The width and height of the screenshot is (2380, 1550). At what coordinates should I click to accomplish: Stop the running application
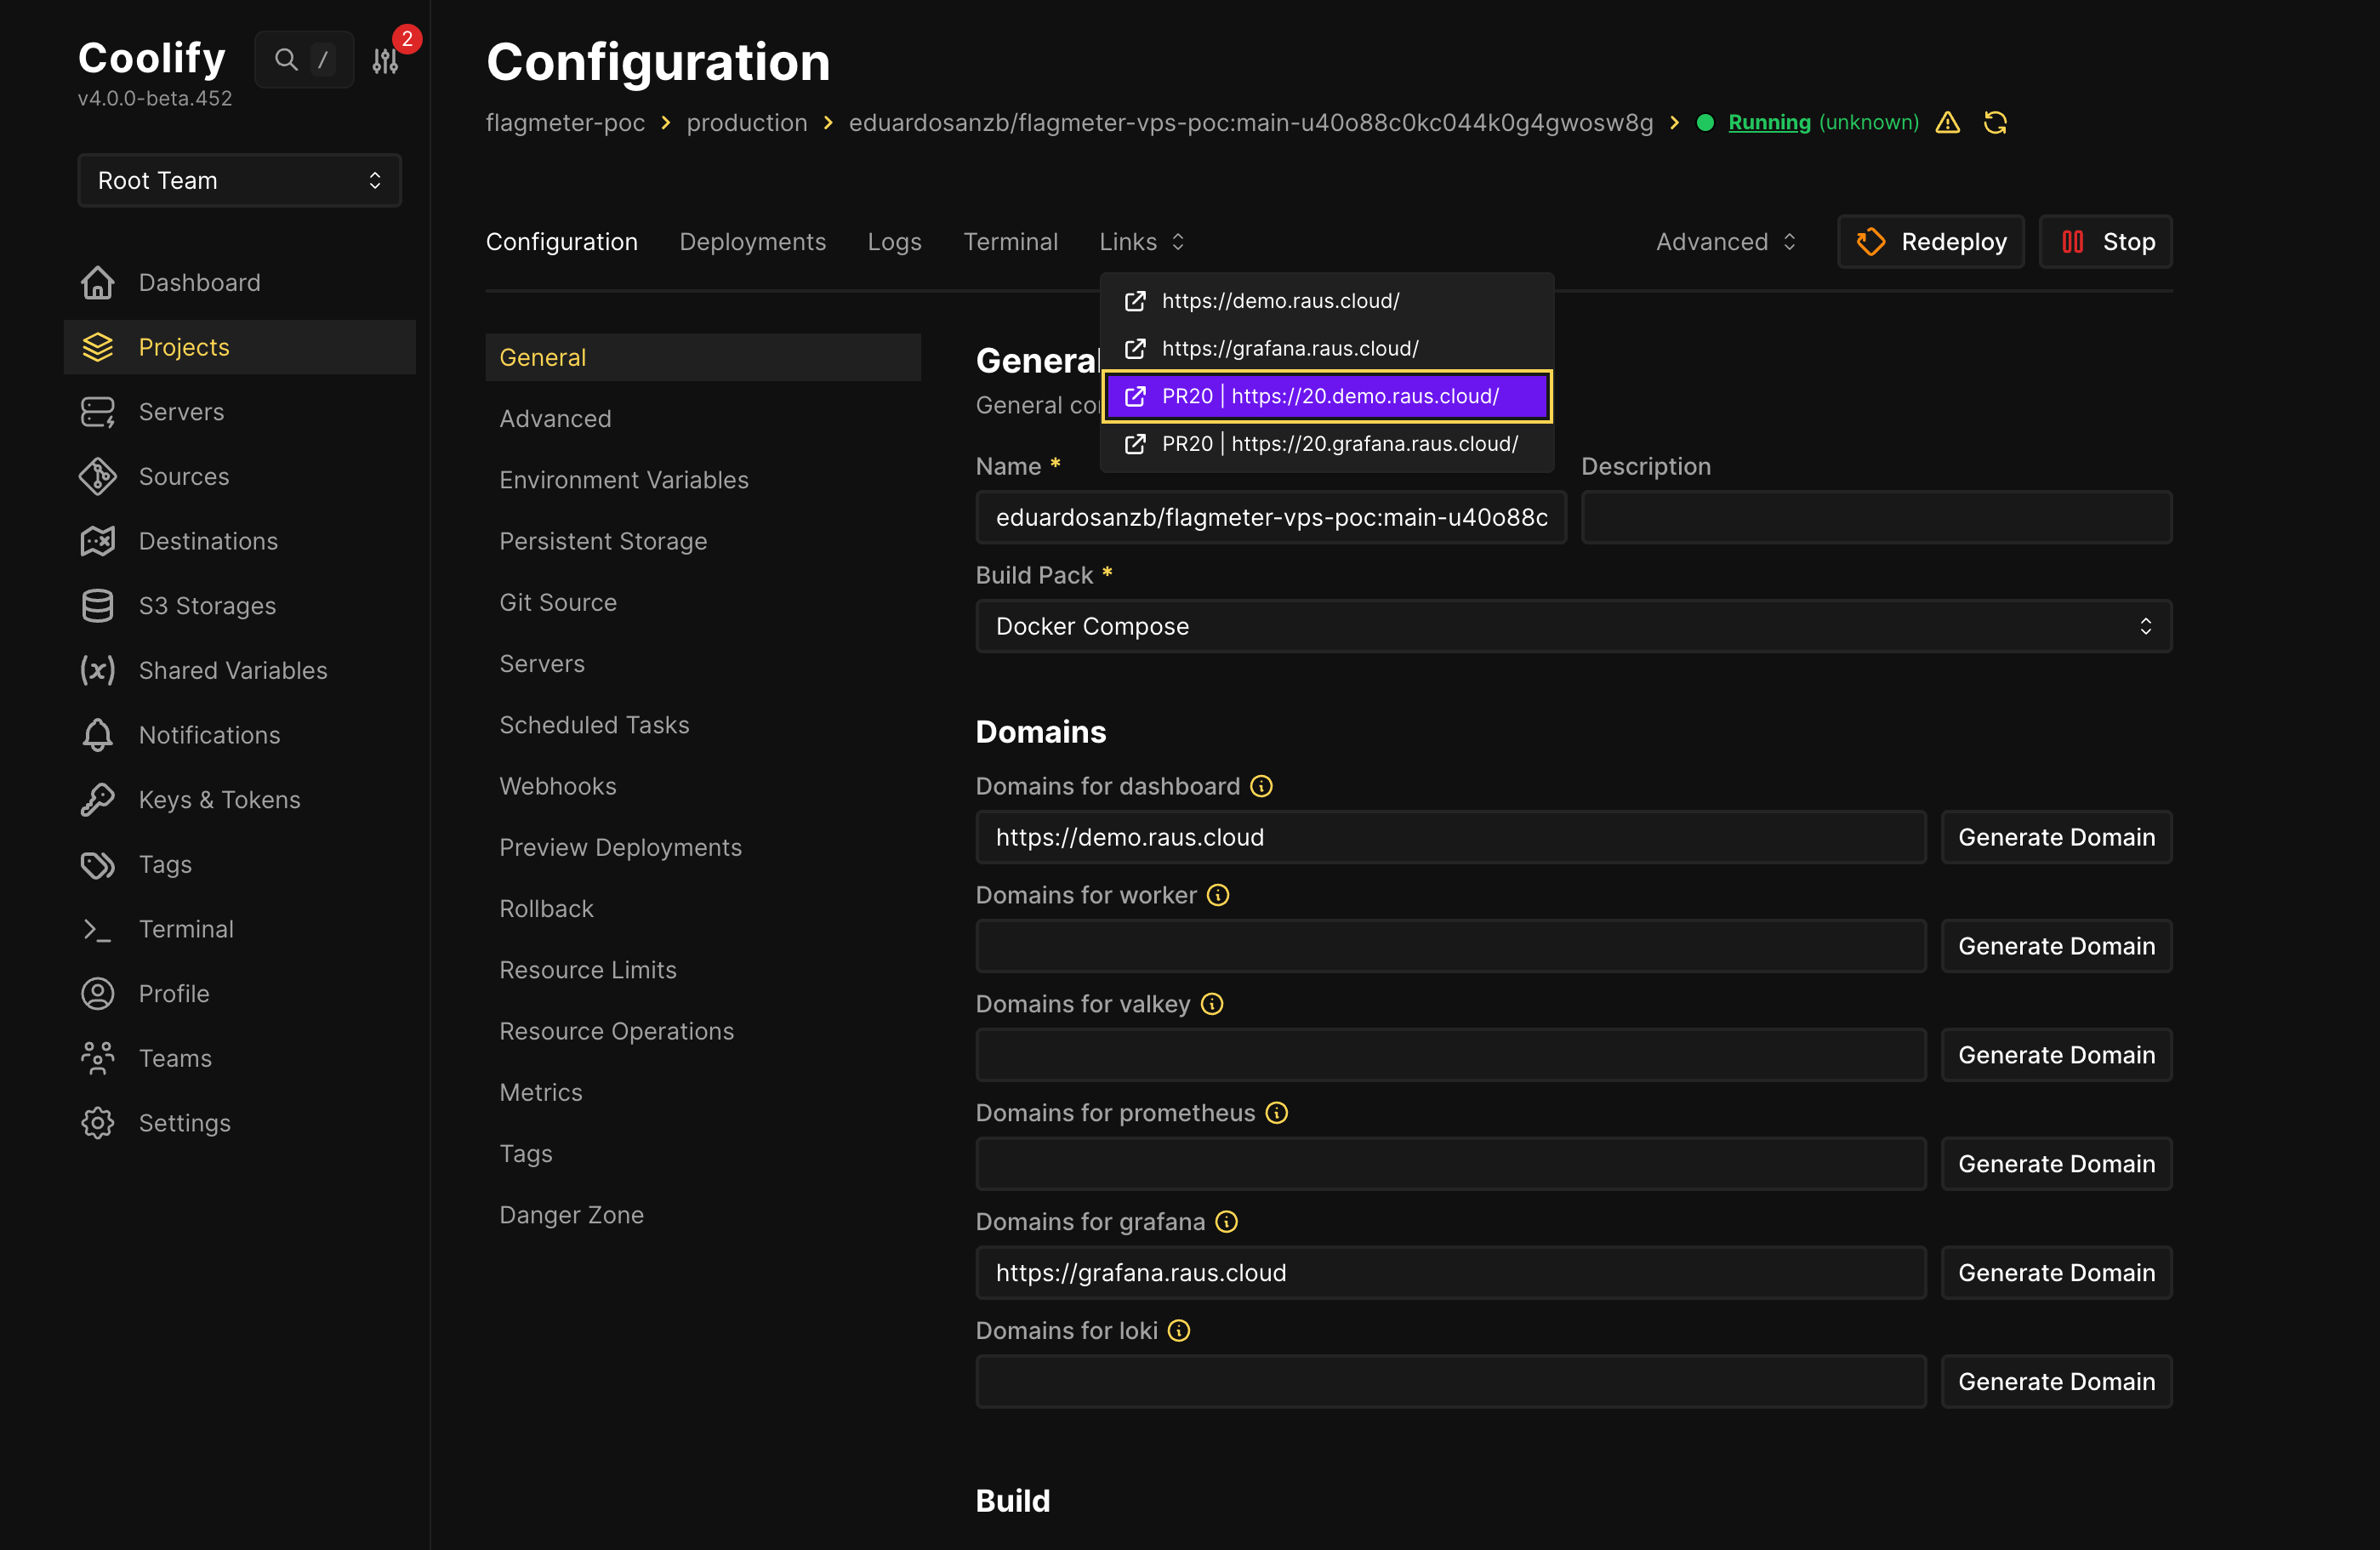pyautogui.click(x=2105, y=241)
